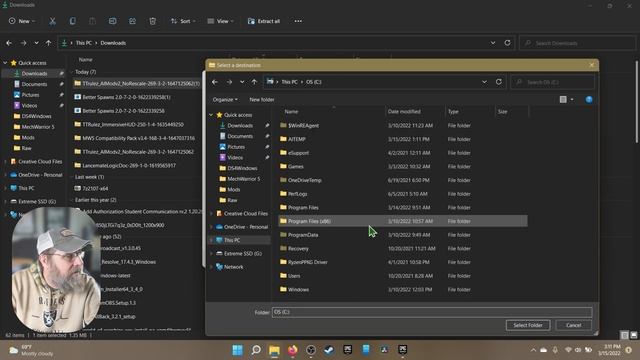Refresh the dialog's OS (C:) address bar

pos(499,82)
